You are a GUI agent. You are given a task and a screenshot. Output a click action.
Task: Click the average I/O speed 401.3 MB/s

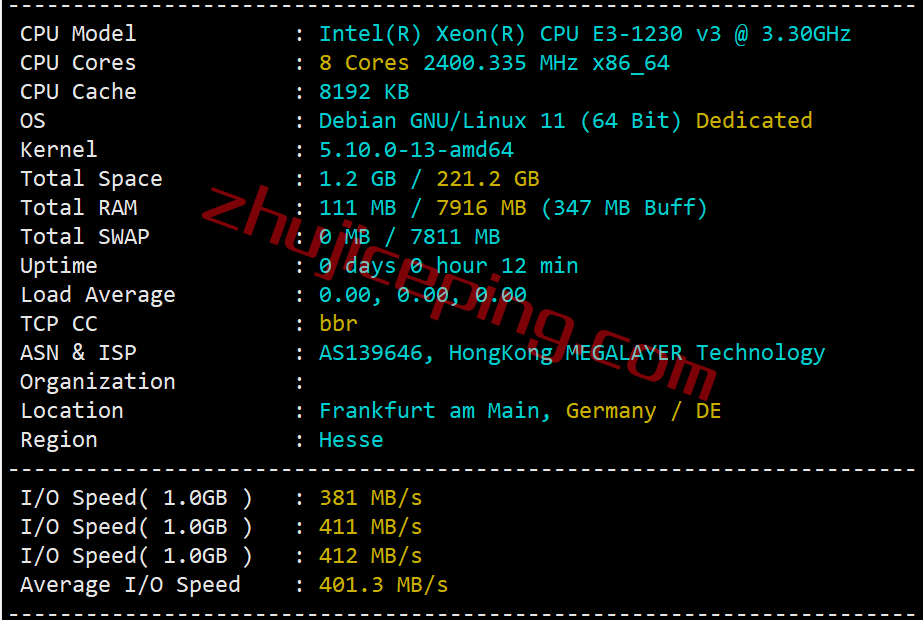click(383, 585)
